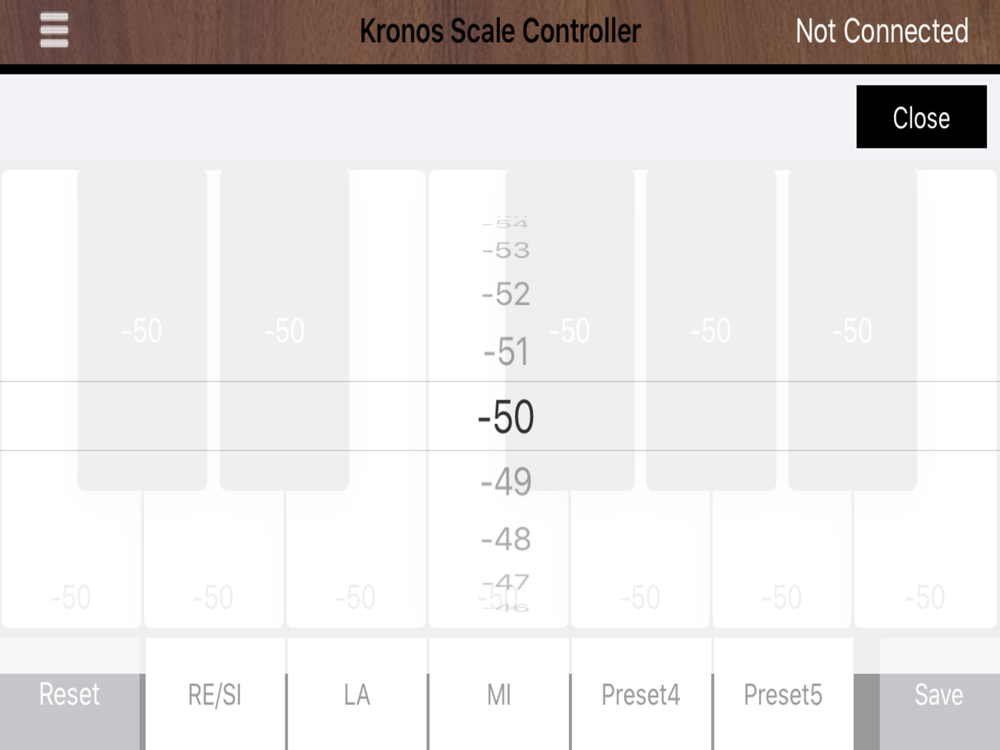1000x750 pixels.
Task: Load the LA preset
Action: click(x=357, y=694)
